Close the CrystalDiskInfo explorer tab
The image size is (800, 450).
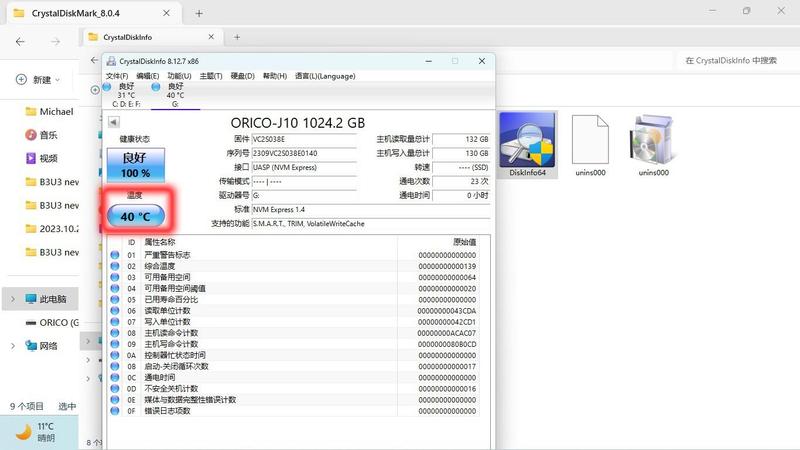pos(211,37)
